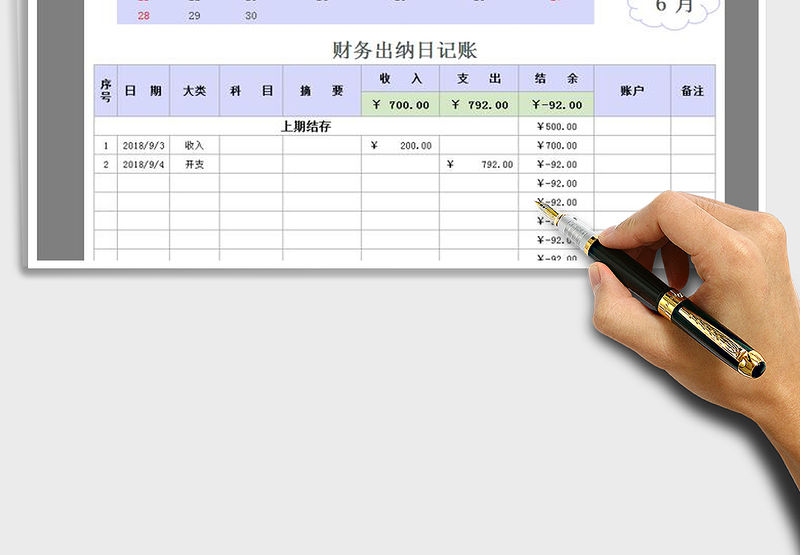Click the 6月 cloud-shaped month label
Screen dimensions: 800x555
point(674,8)
